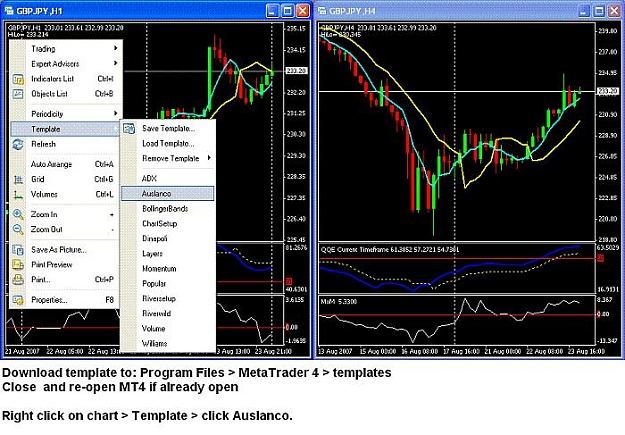Click the 50 level marker in QQE panel
Viewport: 625px width, 435px height.
point(601,258)
